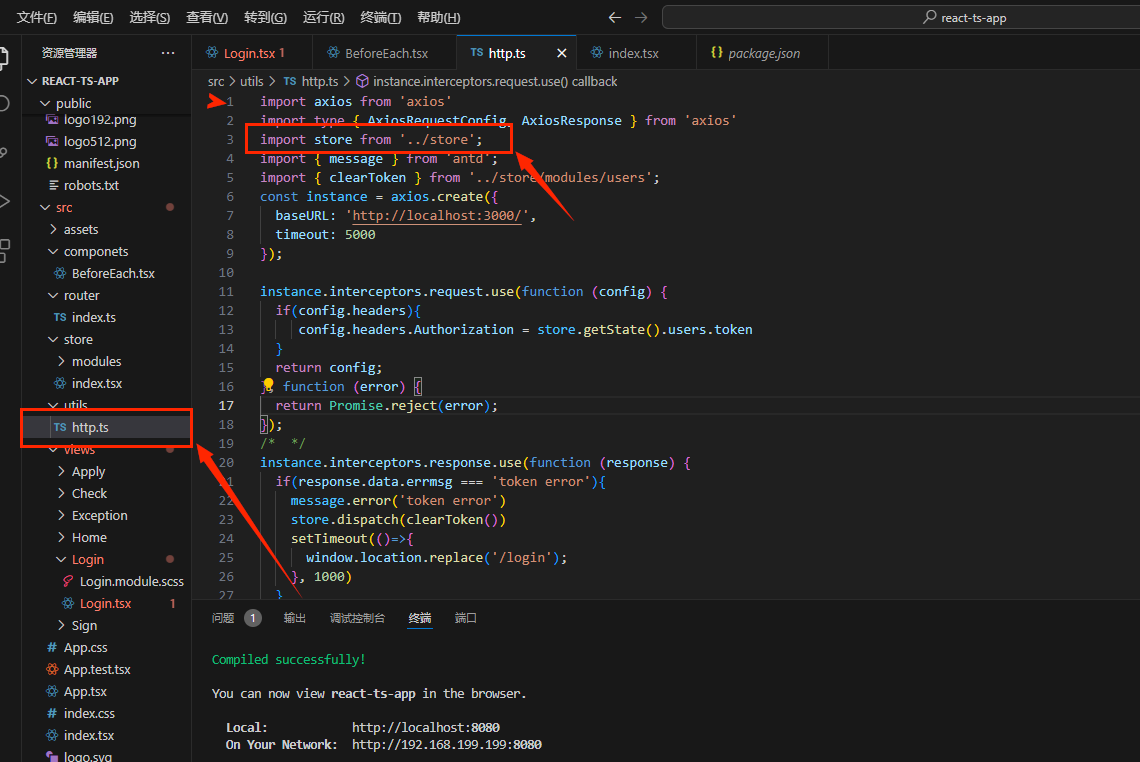The width and height of the screenshot is (1140, 762).
Task: Go back with the left arrow
Action: [x=614, y=17]
